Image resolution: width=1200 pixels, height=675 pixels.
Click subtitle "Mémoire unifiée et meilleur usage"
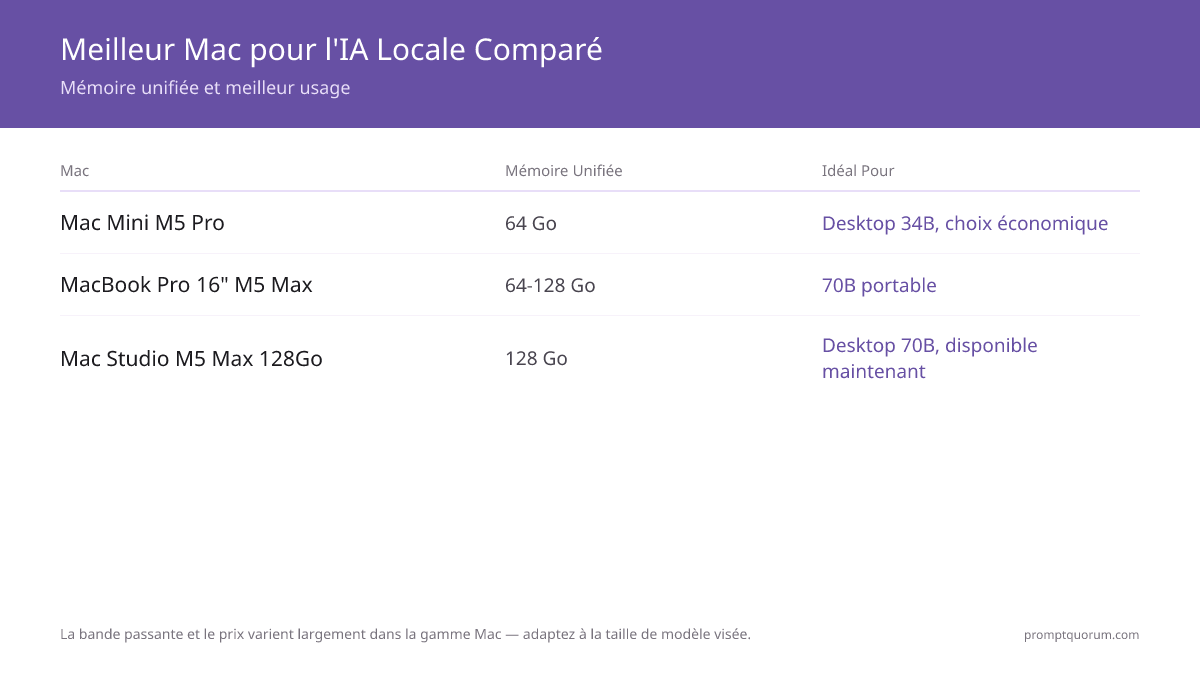(x=205, y=88)
